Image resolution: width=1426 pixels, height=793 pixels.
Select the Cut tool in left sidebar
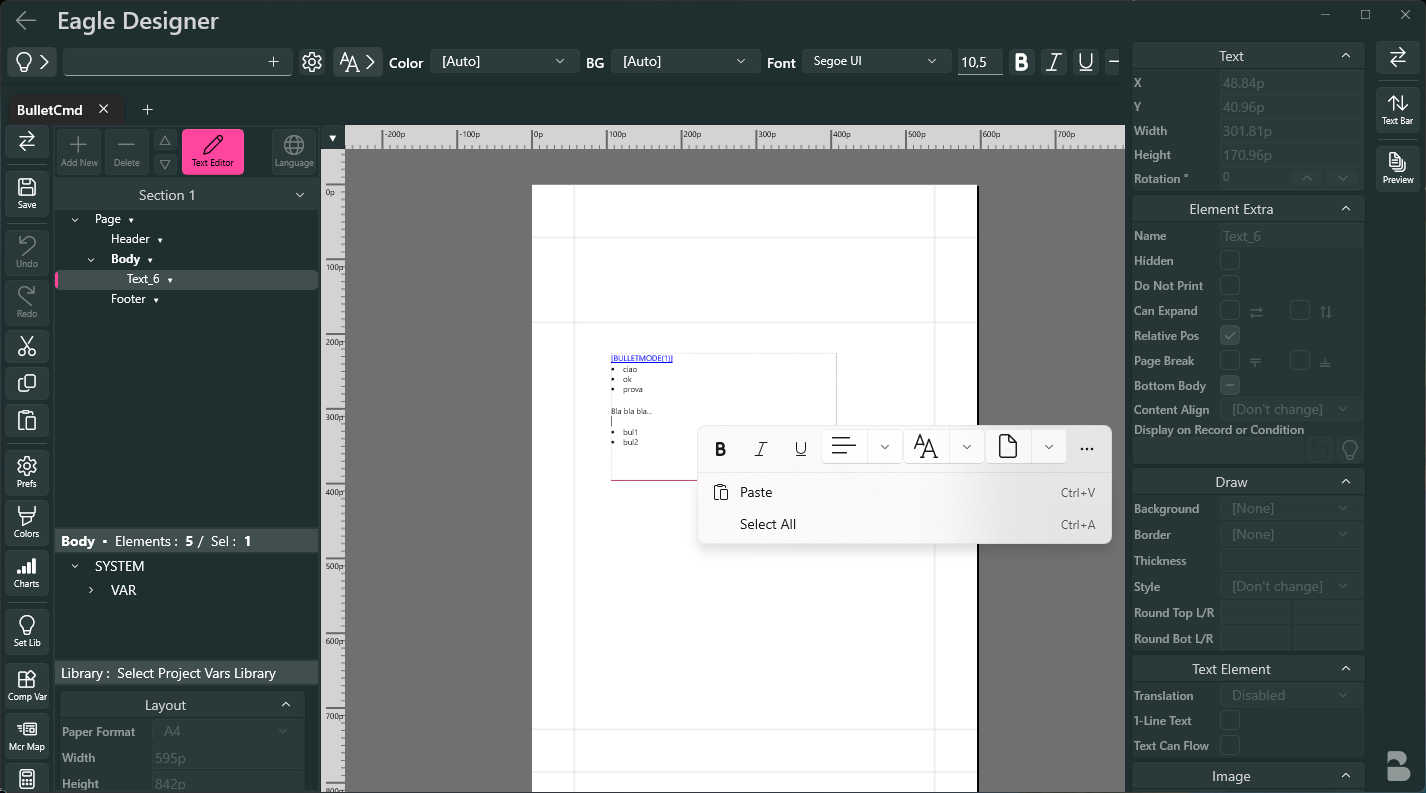[26, 346]
